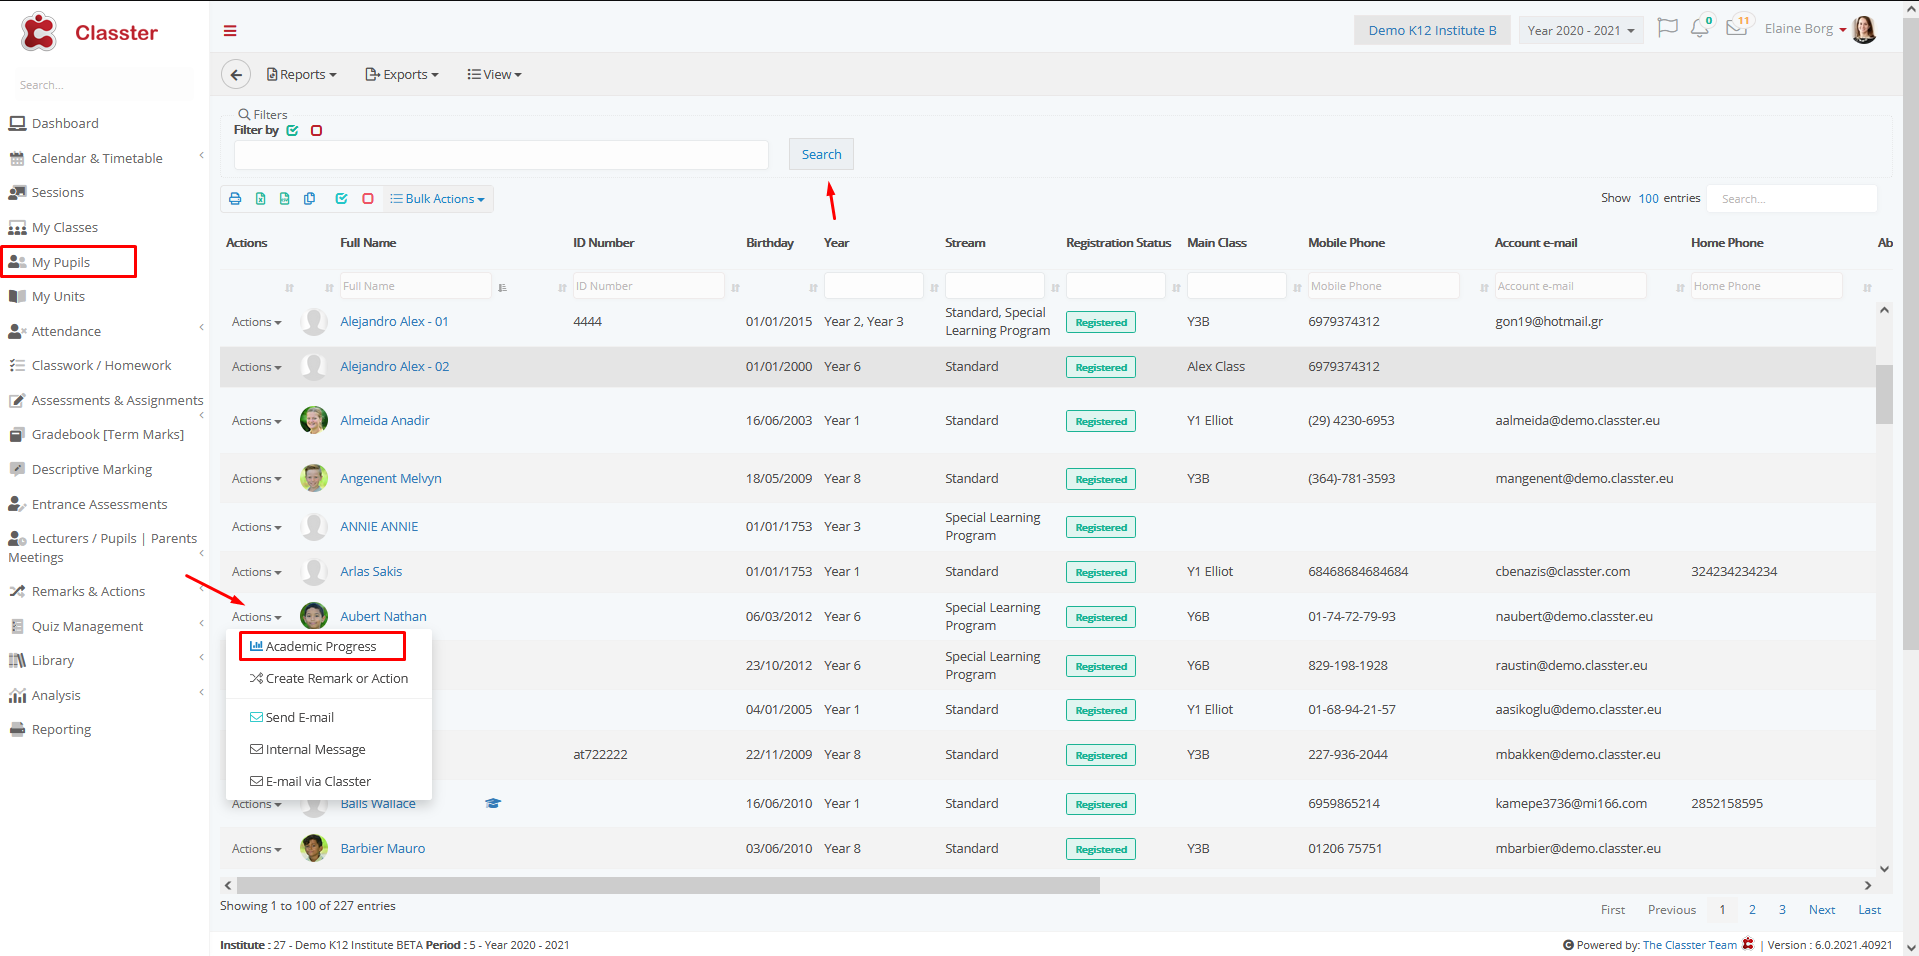Open Descriptive Marking in sidebar
Viewport: 1919px width, 956px height.
tap(80, 469)
